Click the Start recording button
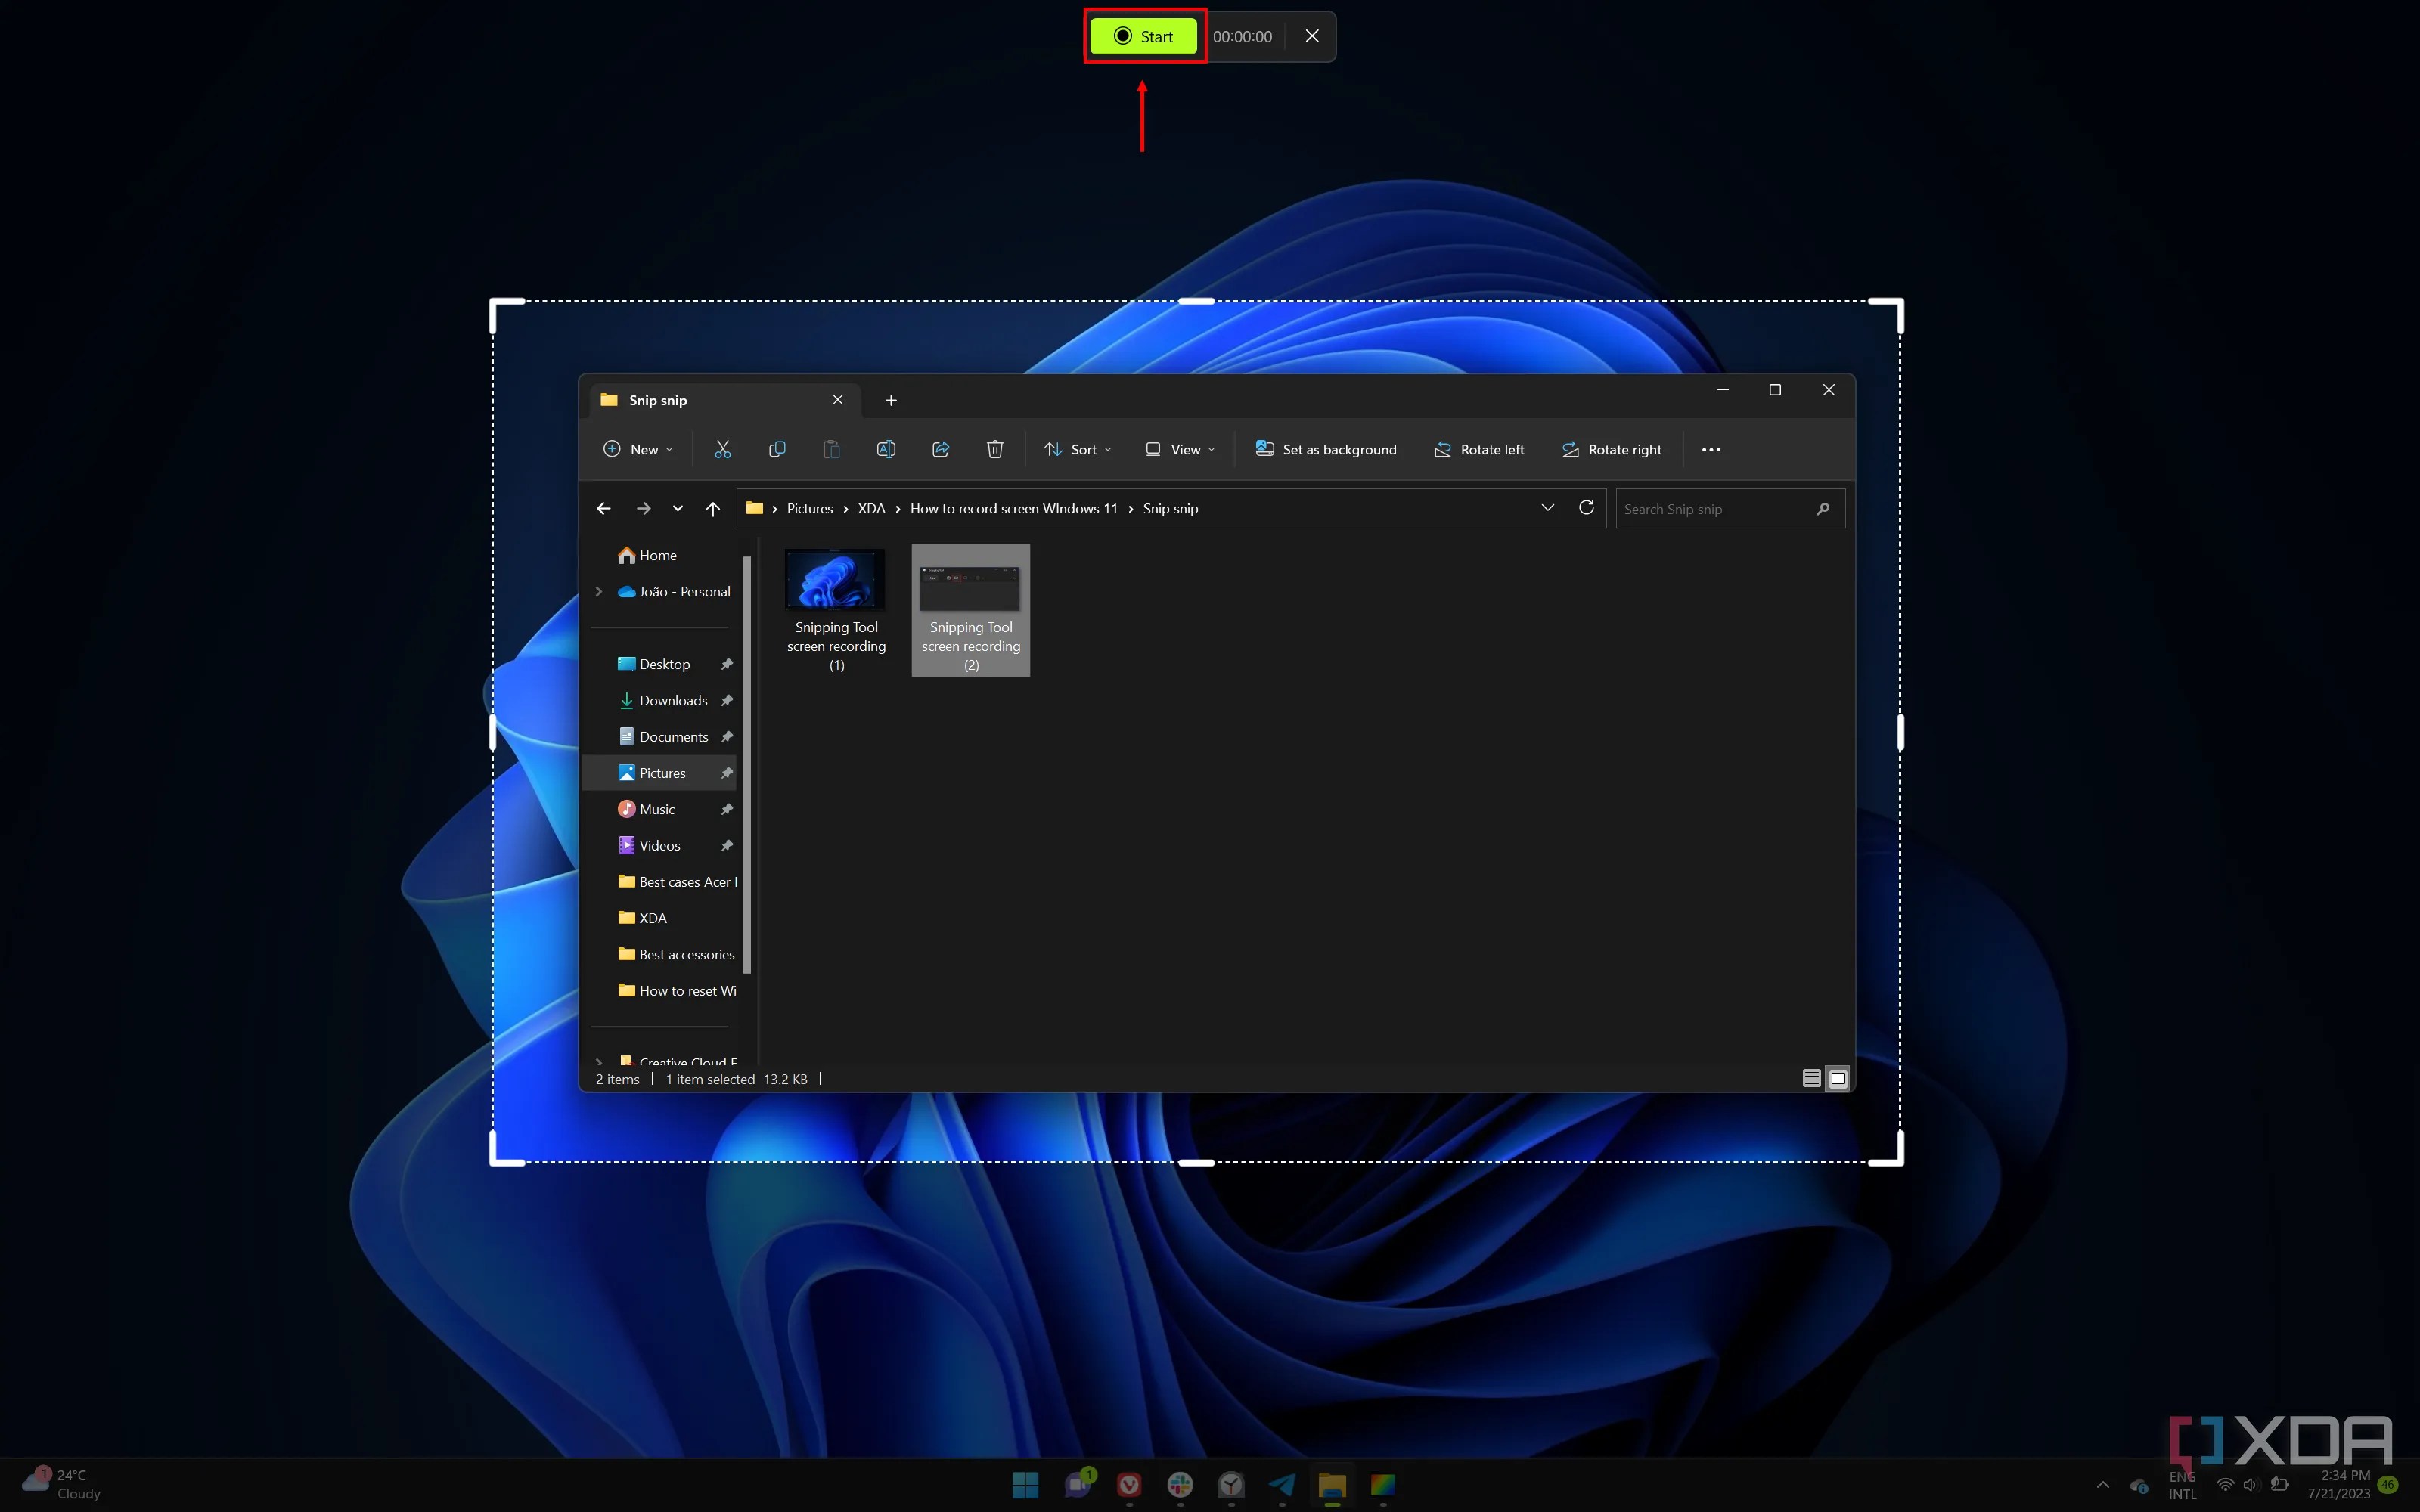This screenshot has height=1512, width=2420. 1143,36
